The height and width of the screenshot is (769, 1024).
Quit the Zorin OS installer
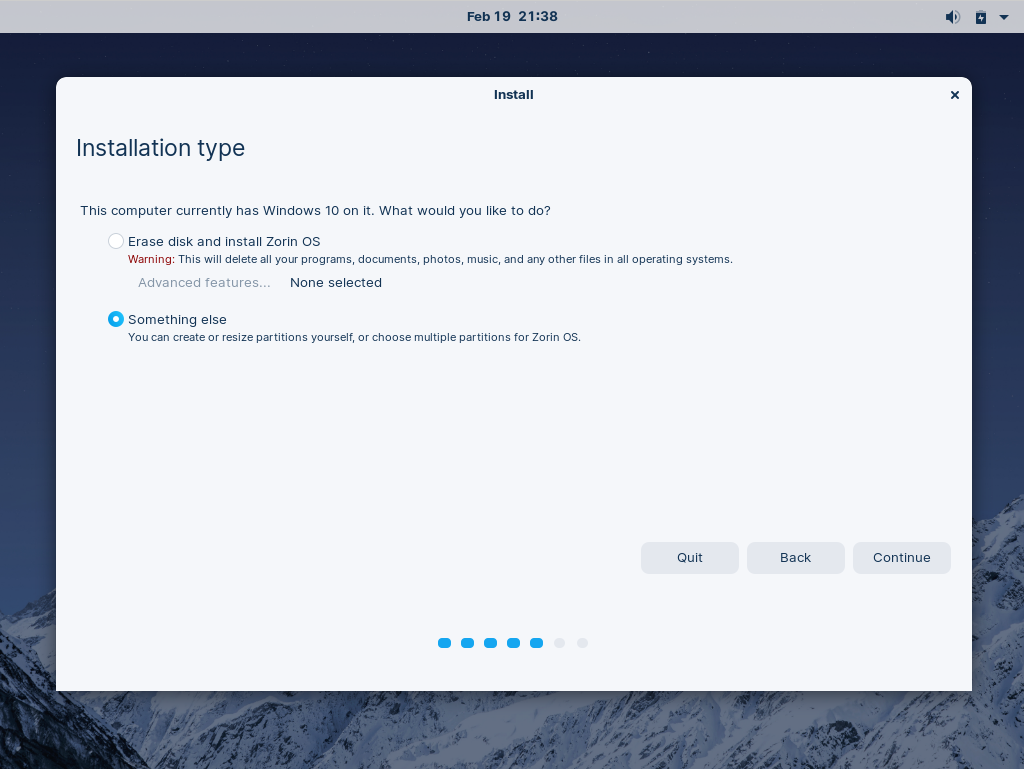689,557
